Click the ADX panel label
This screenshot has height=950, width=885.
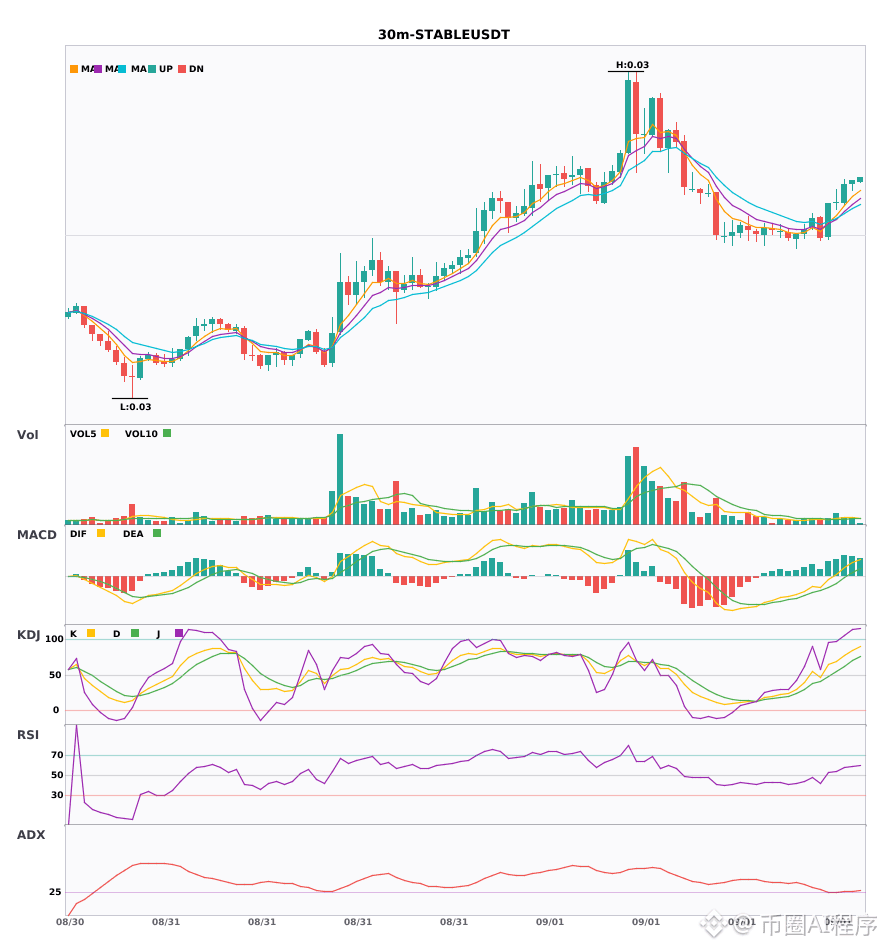pyautogui.click(x=31, y=835)
